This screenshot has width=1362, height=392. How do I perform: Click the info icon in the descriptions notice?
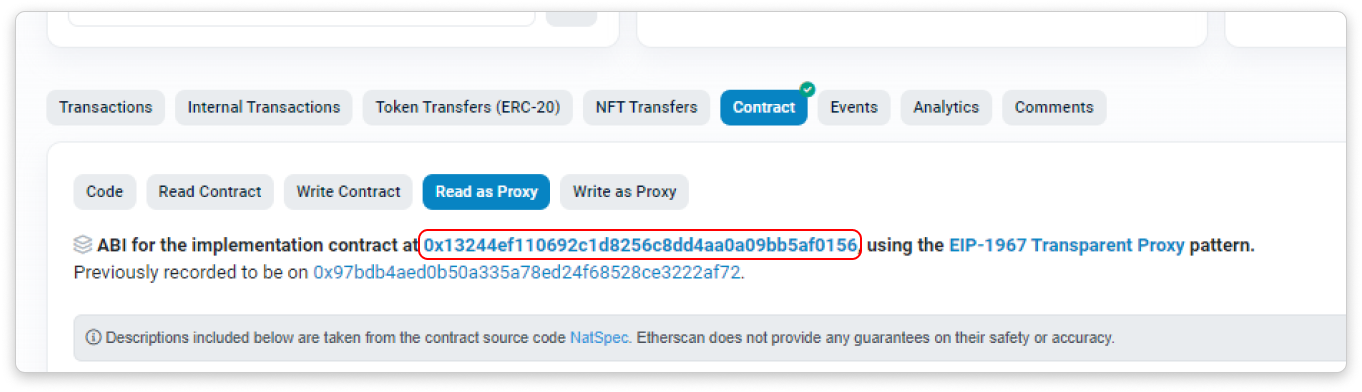pyautogui.click(x=94, y=338)
